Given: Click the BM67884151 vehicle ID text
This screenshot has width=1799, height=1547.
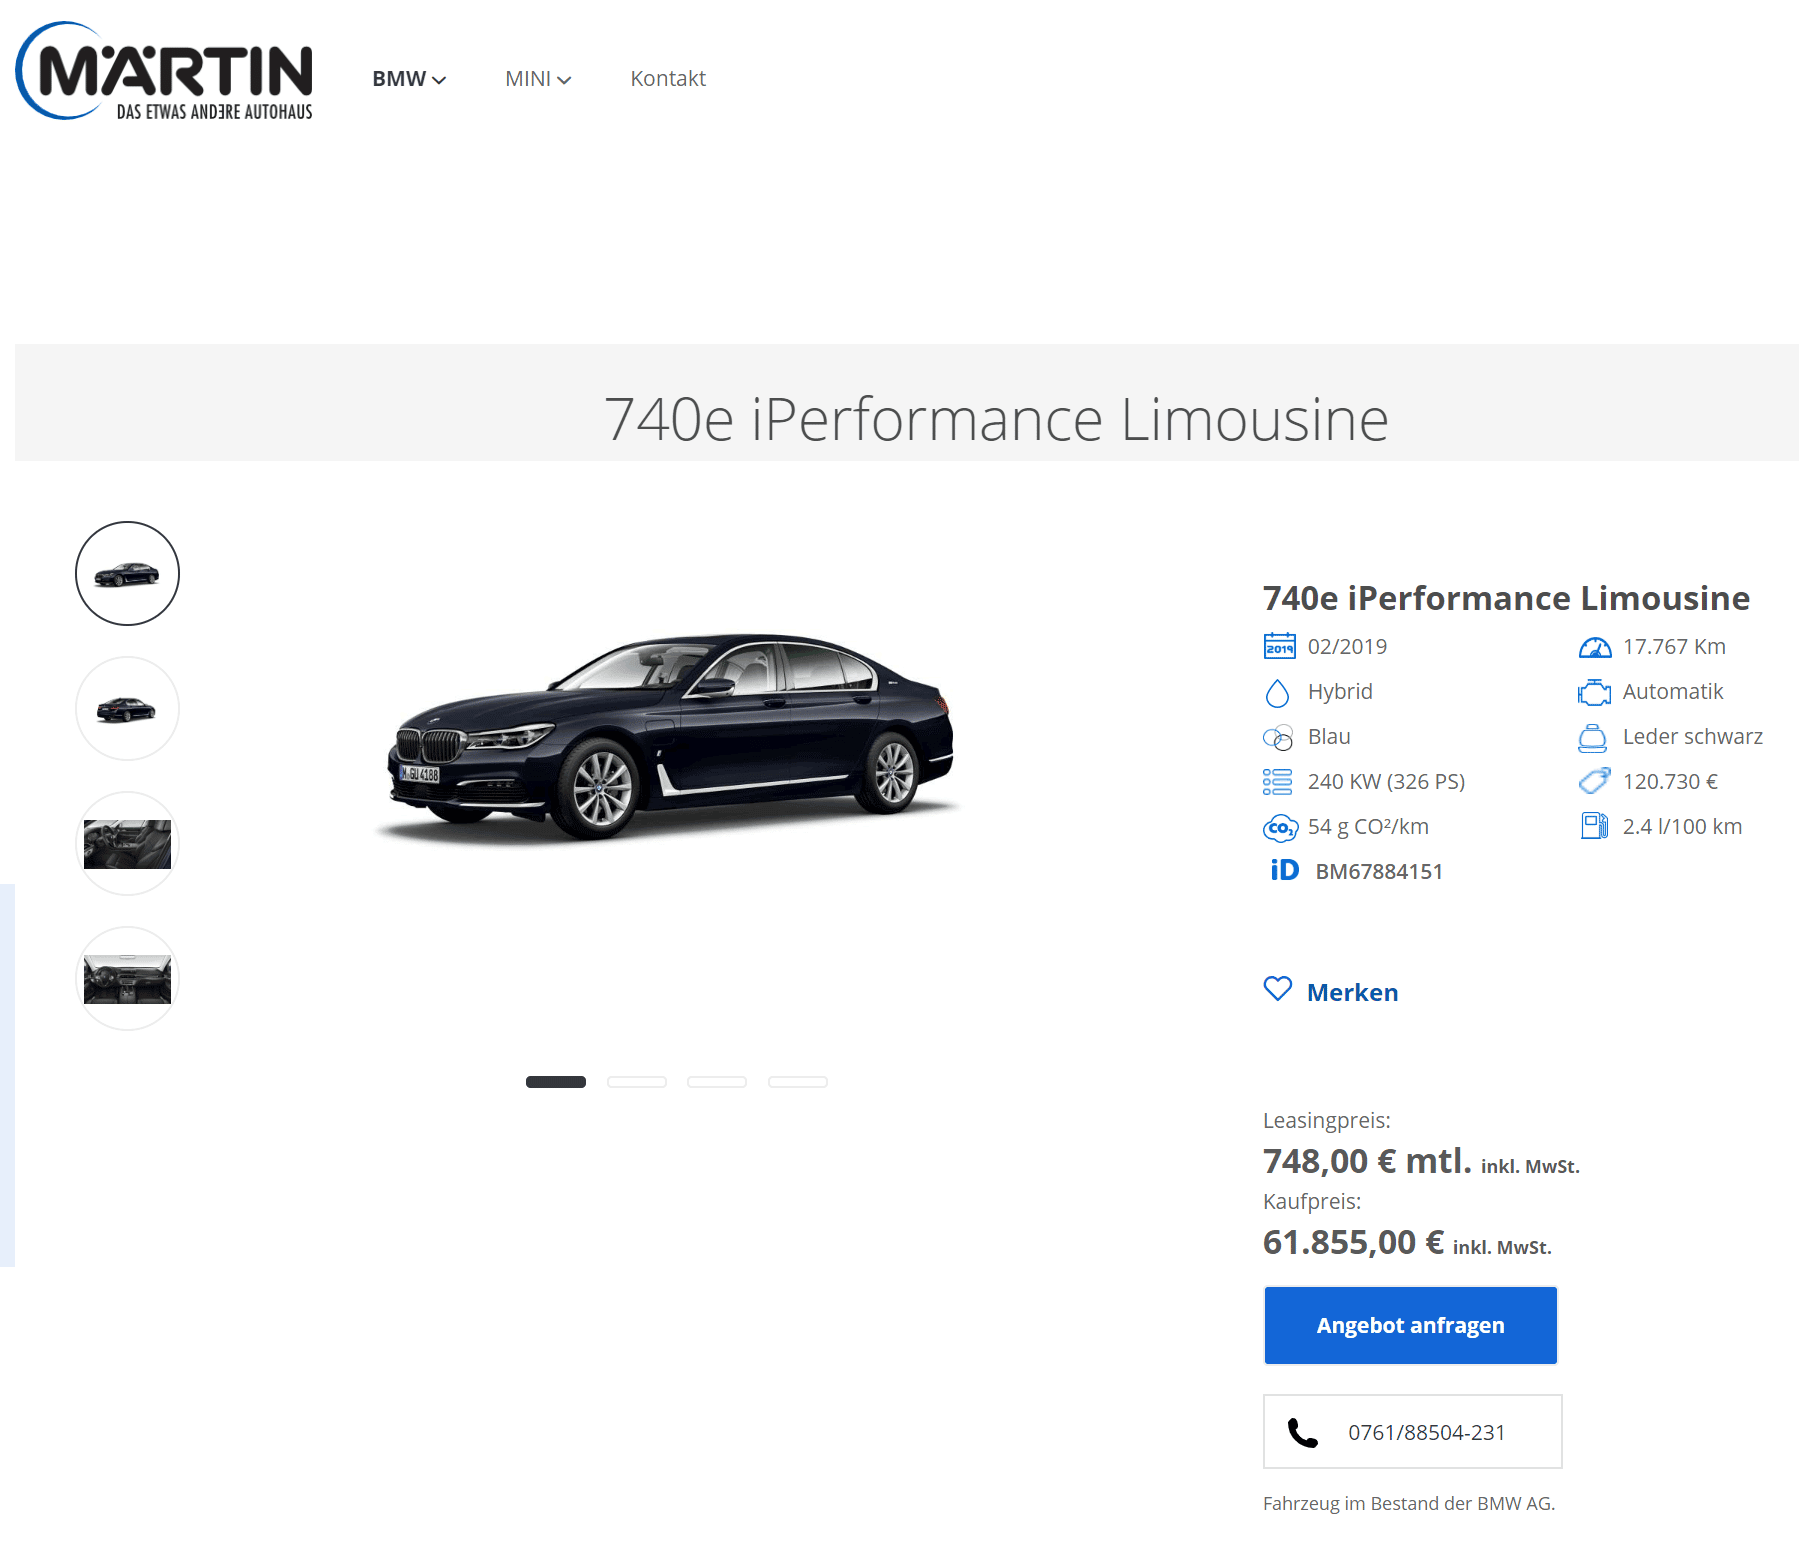Looking at the screenshot, I should [1379, 872].
